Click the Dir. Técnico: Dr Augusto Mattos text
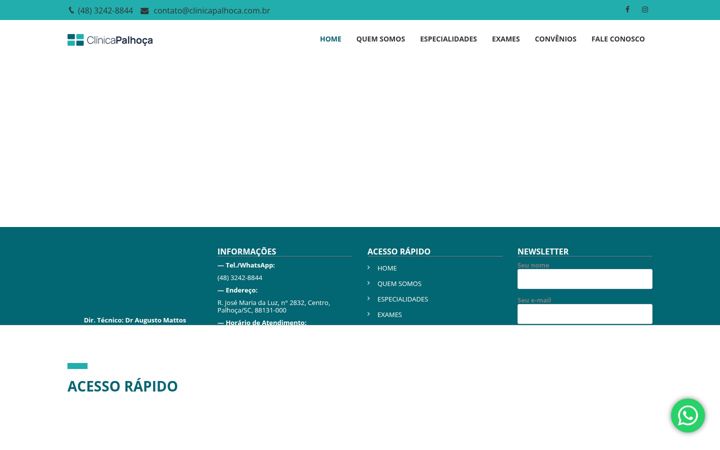Screen dimensions: 720x450 pyautogui.click(x=135, y=320)
